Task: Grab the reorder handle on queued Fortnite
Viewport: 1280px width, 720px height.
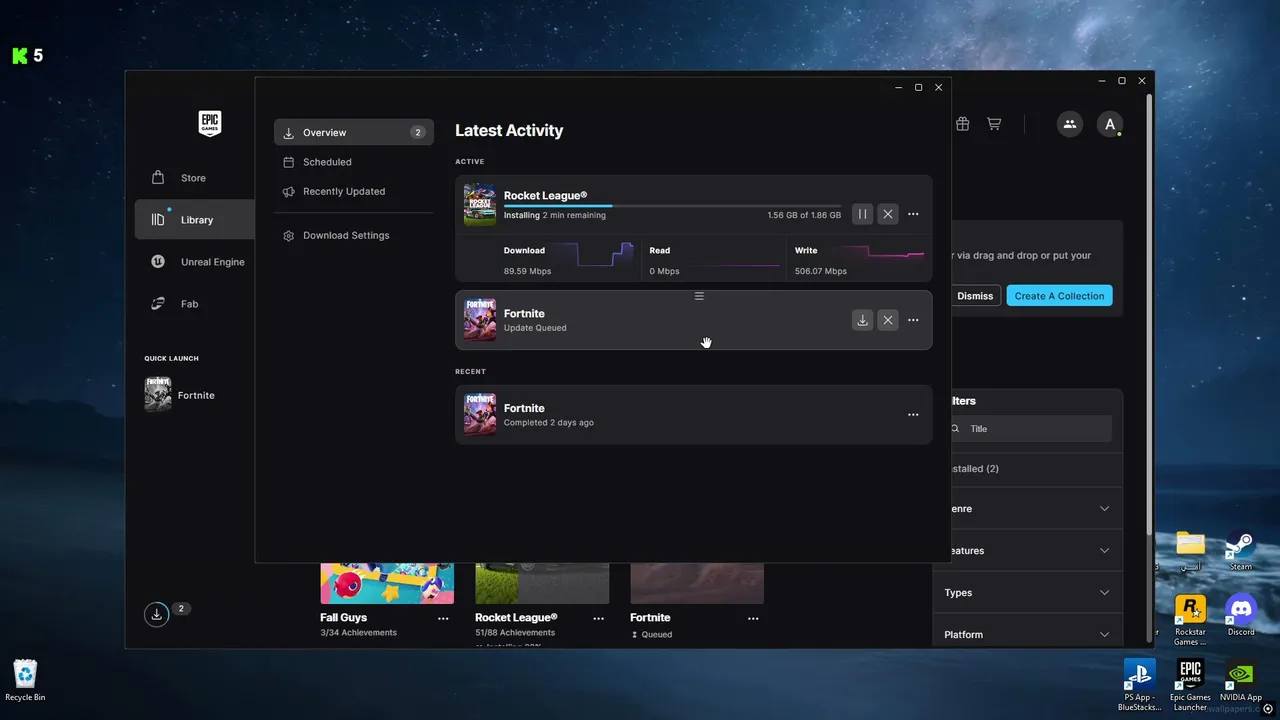Action: click(699, 296)
